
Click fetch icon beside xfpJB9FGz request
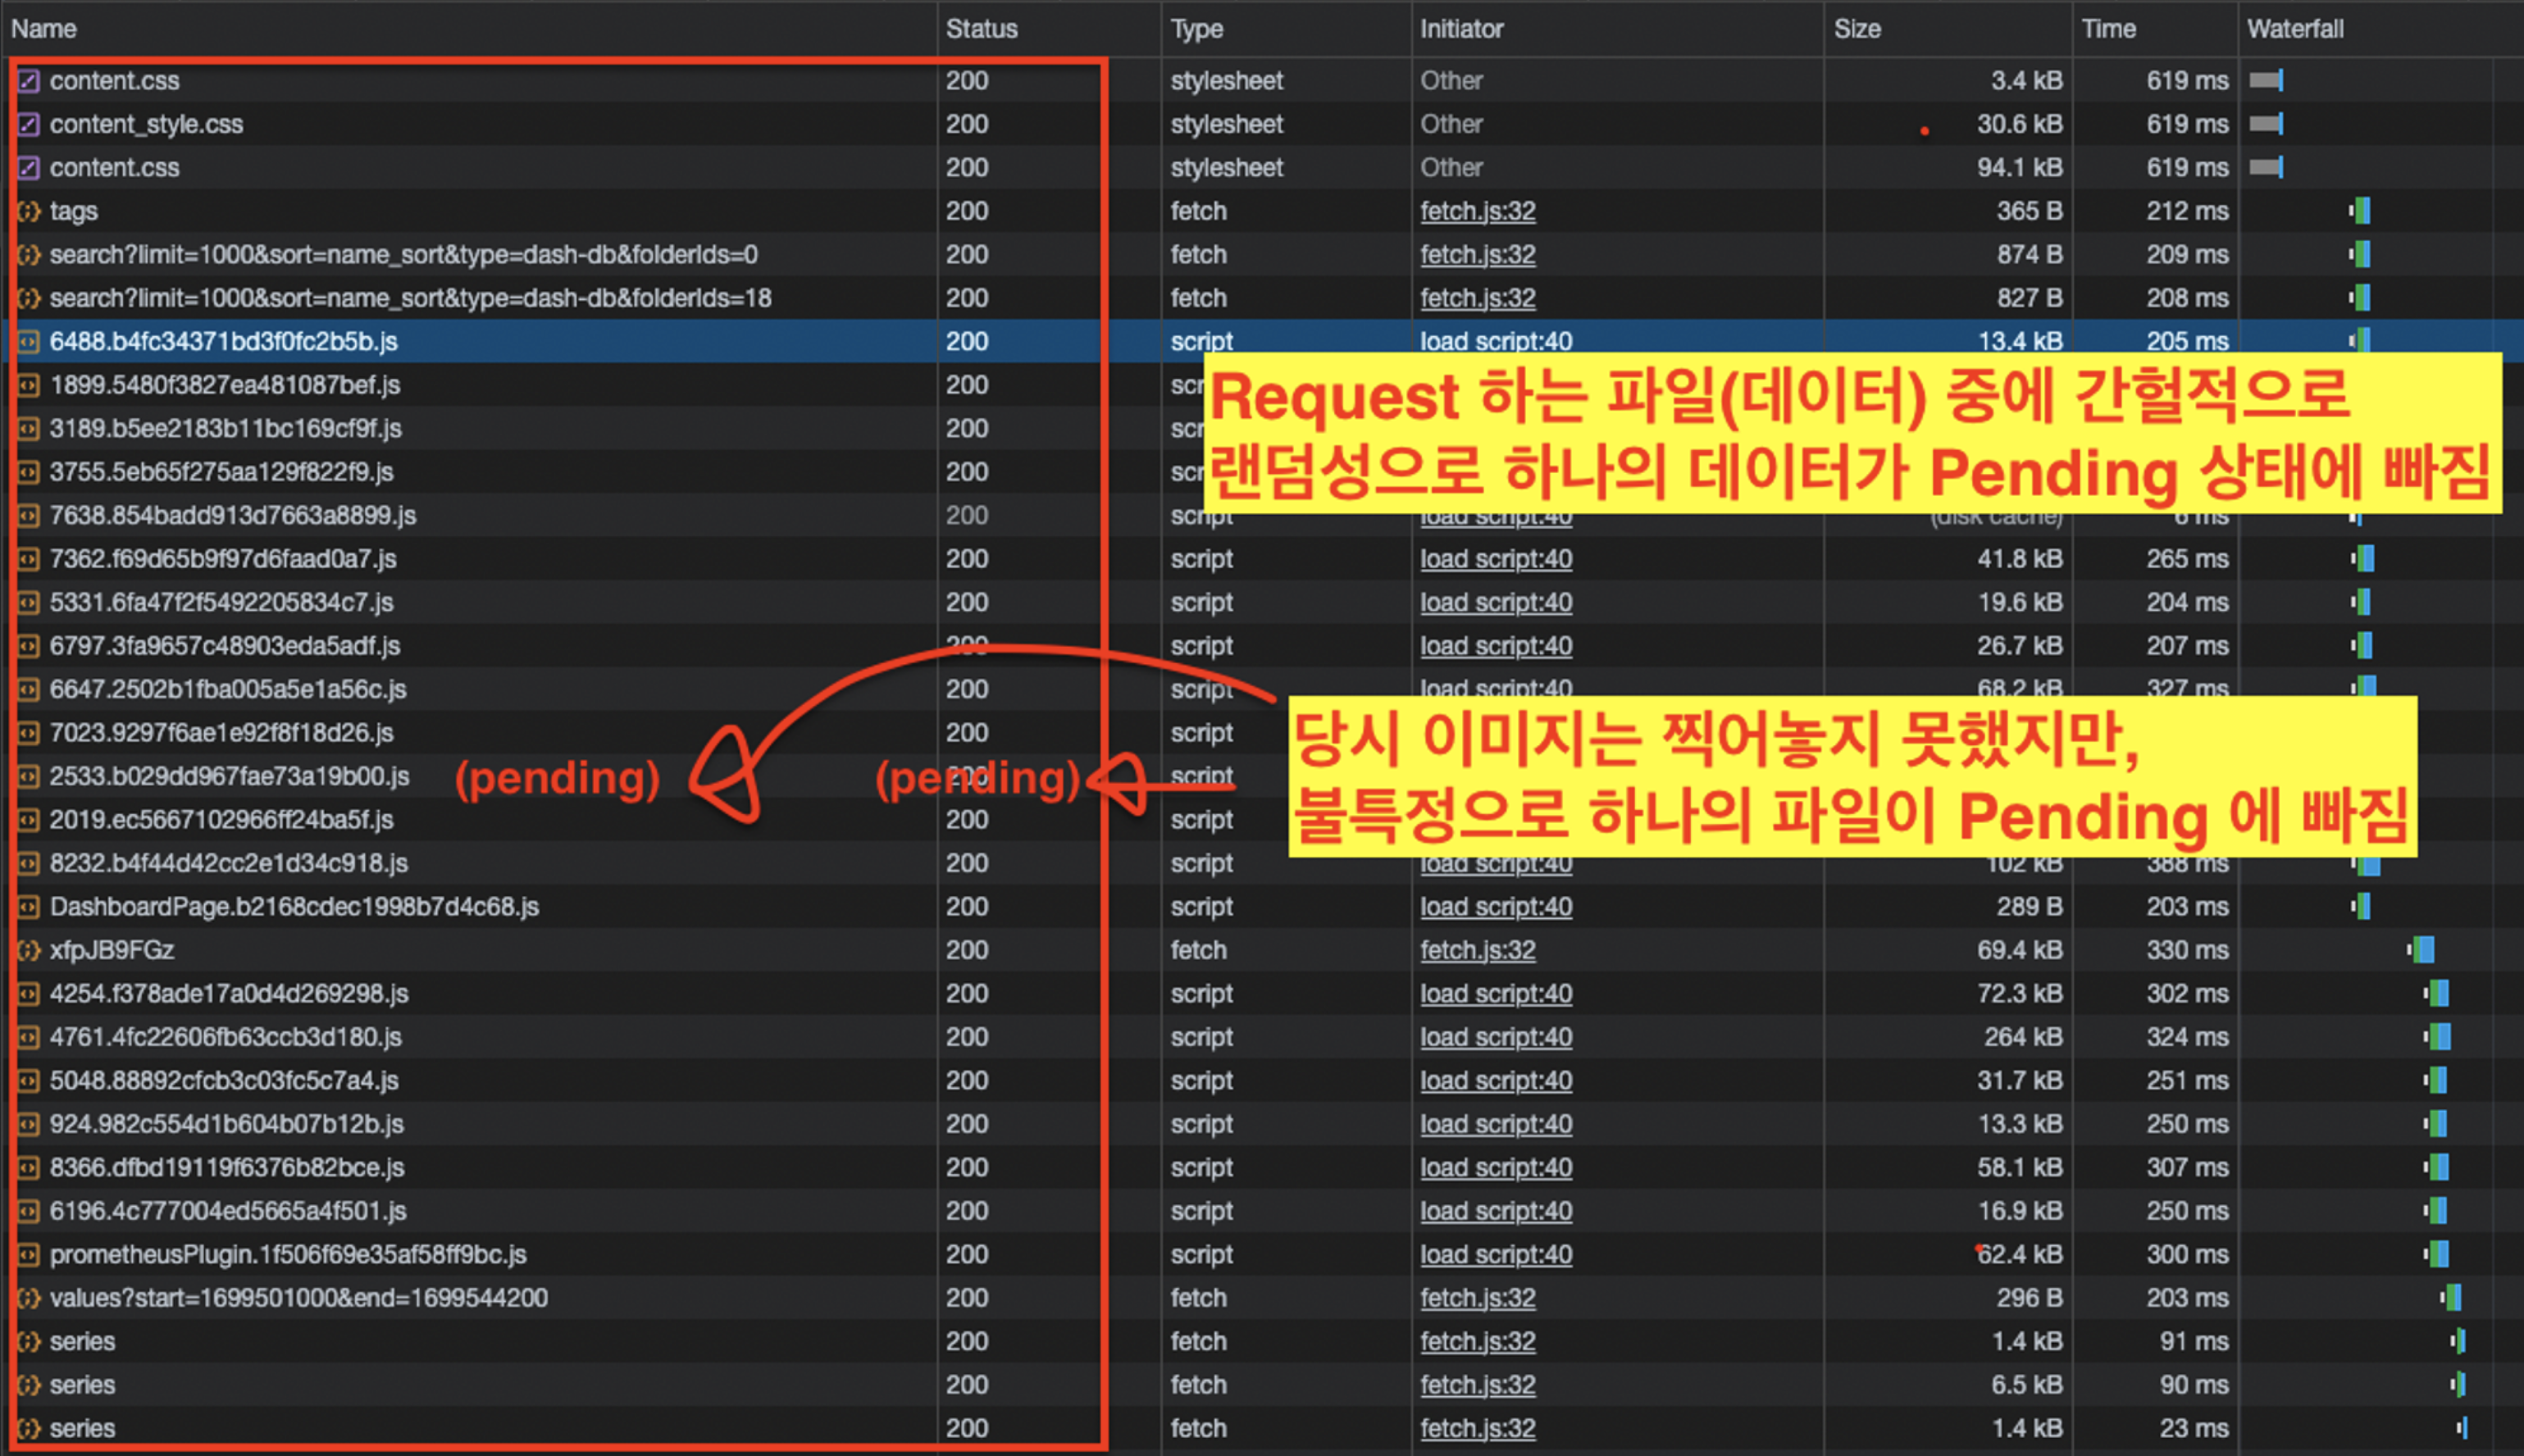[x=29, y=950]
